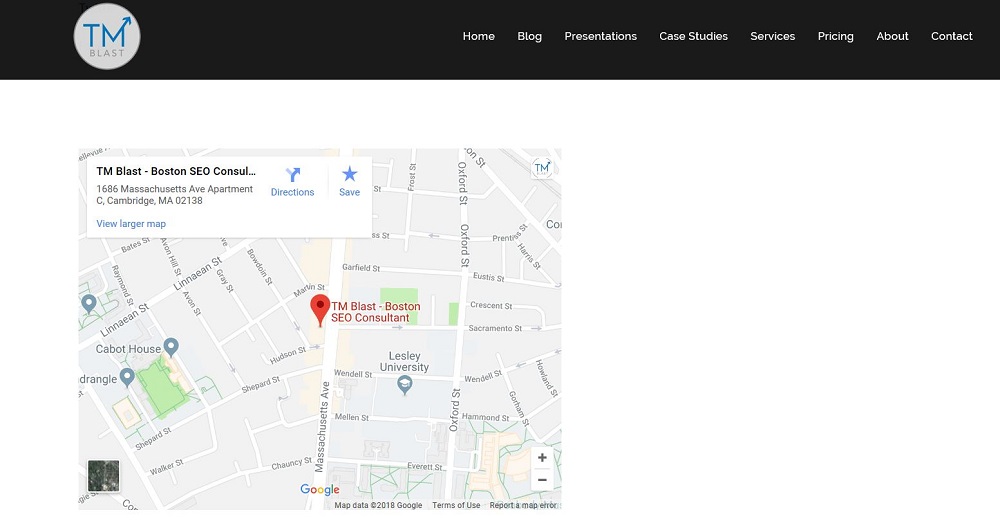Click the TM Blast logo
Viewport: 1000px width, 528px height.
[x=107, y=36]
